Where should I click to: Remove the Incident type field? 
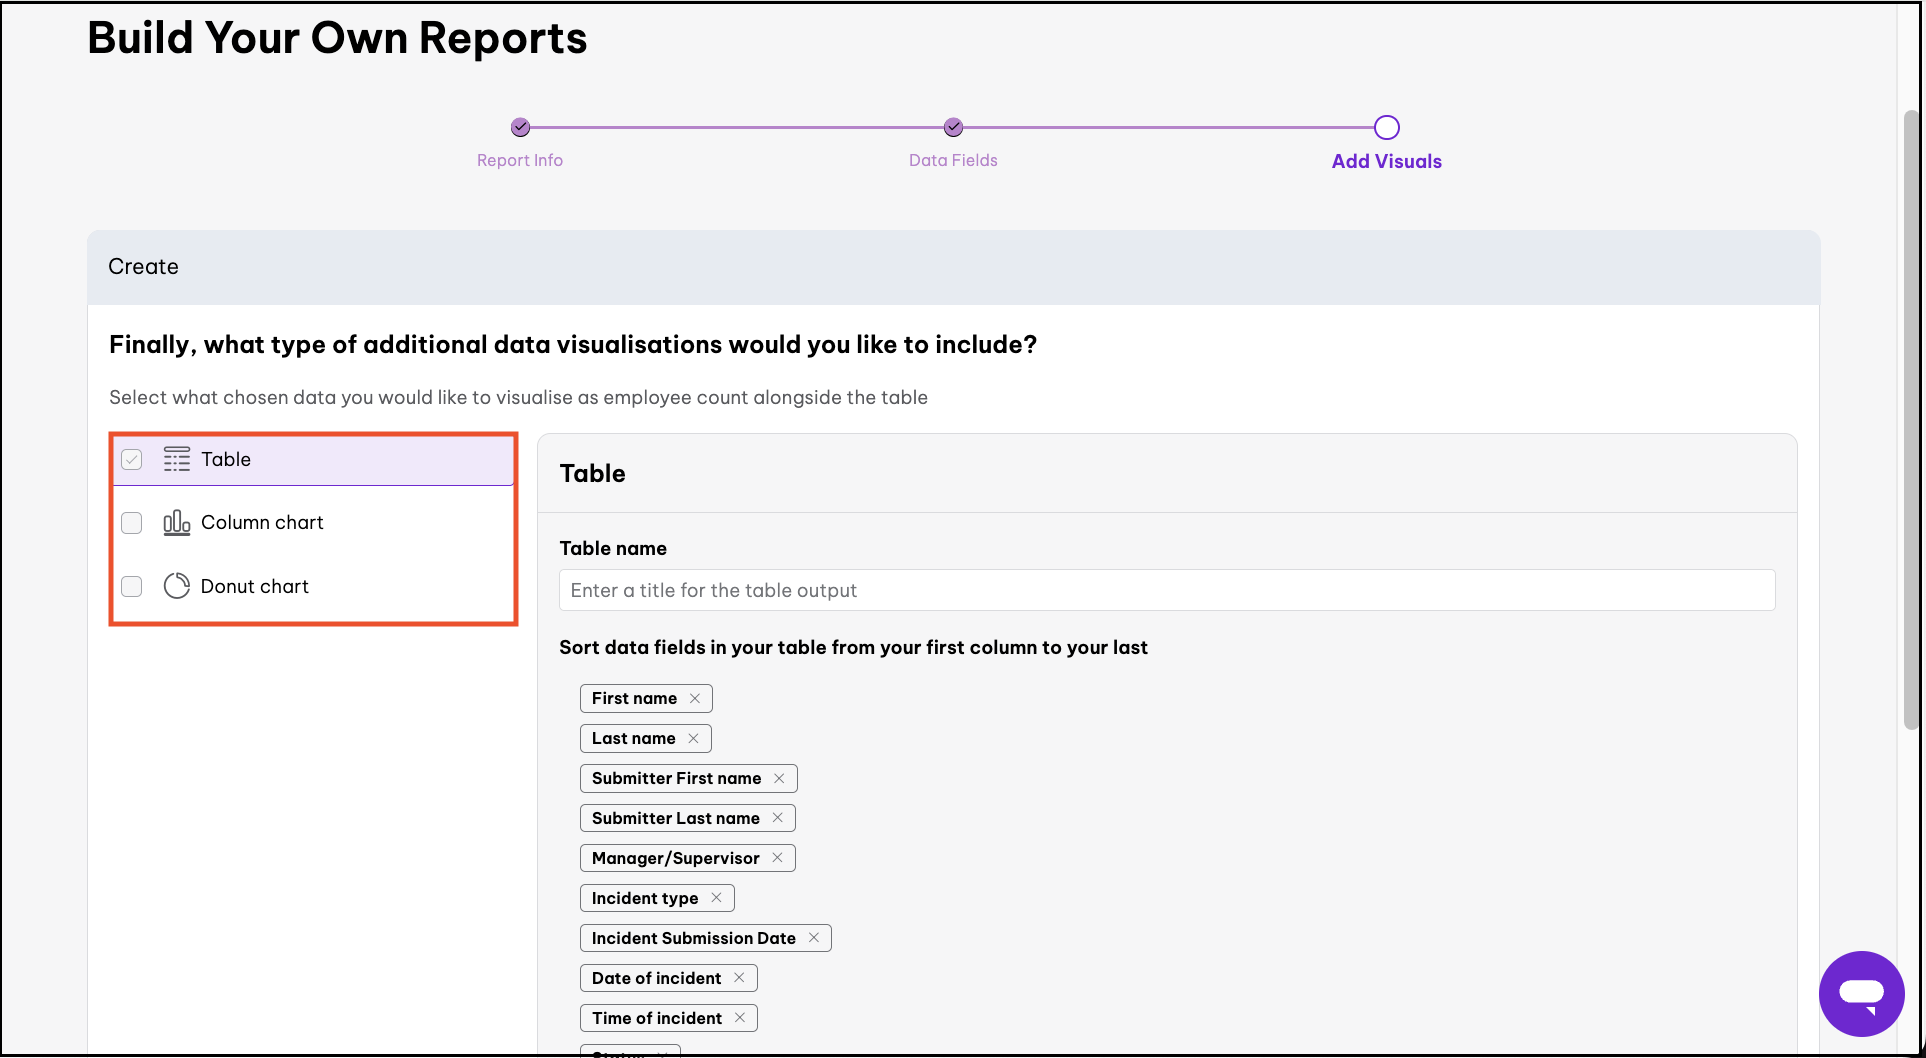(718, 898)
